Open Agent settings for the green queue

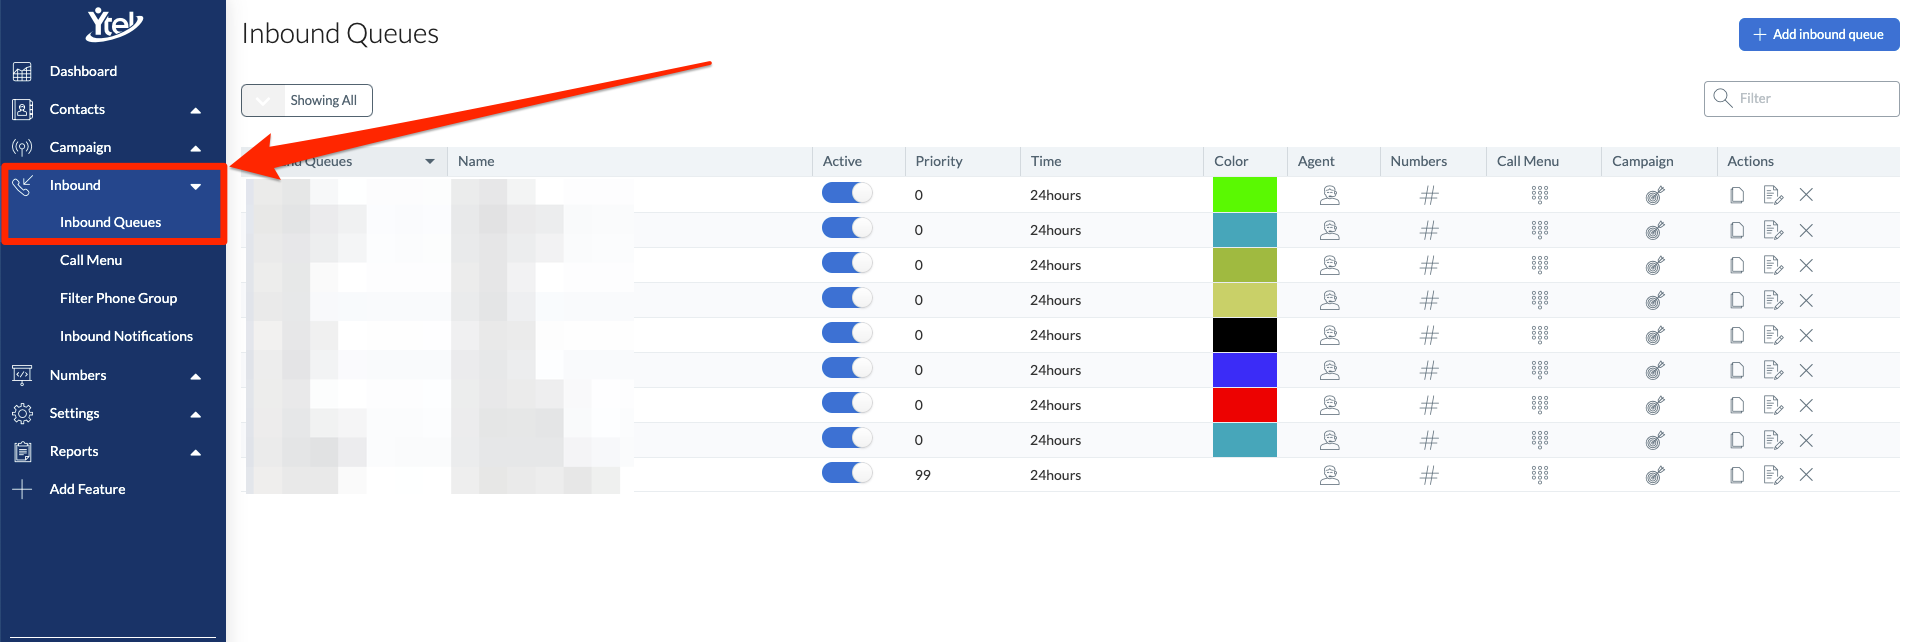pyautogui.click(x=1329, y=195)
